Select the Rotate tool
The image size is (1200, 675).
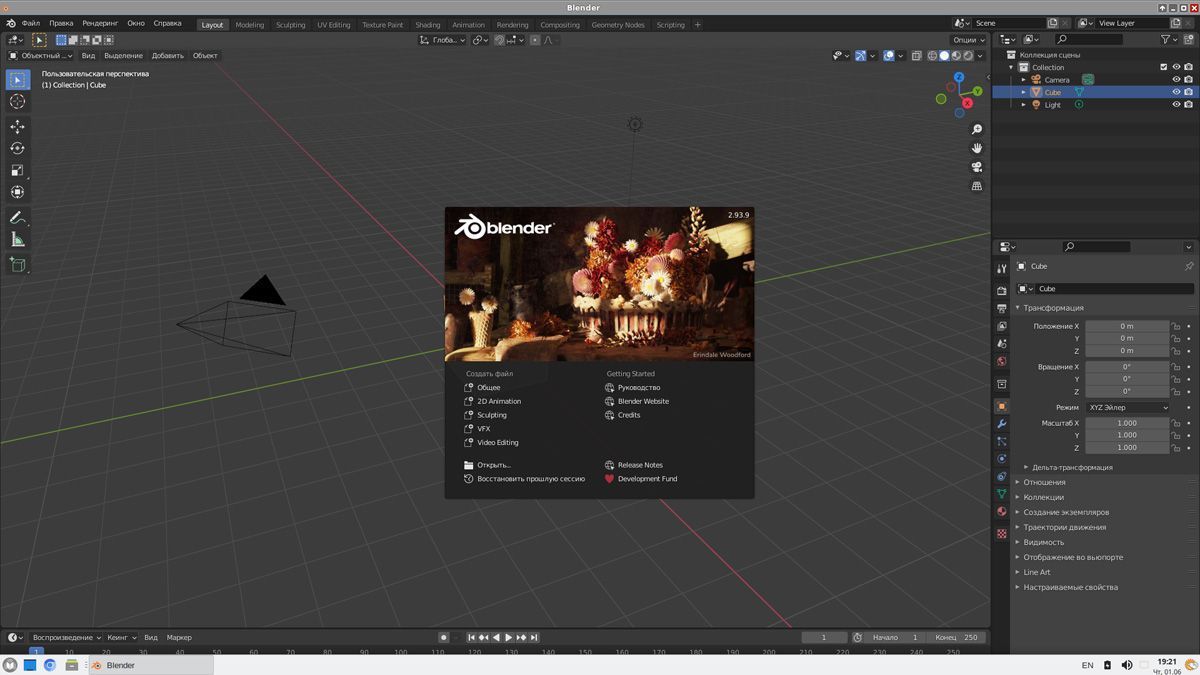click(x=17, y=148)
